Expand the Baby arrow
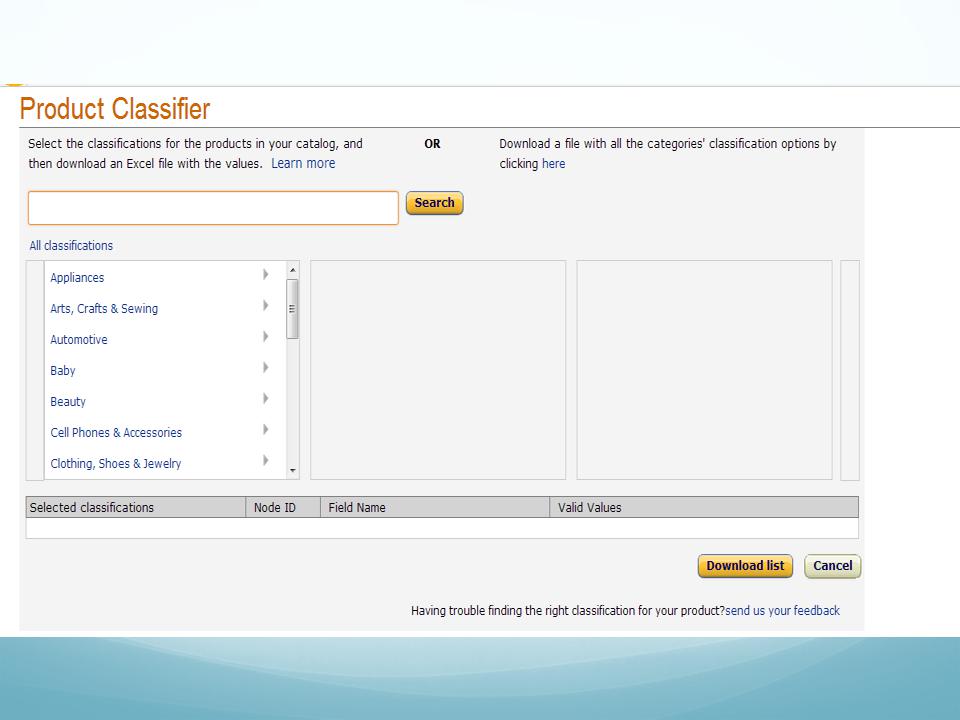This screenshot has height=720, width=960. (x=266, y=367)
